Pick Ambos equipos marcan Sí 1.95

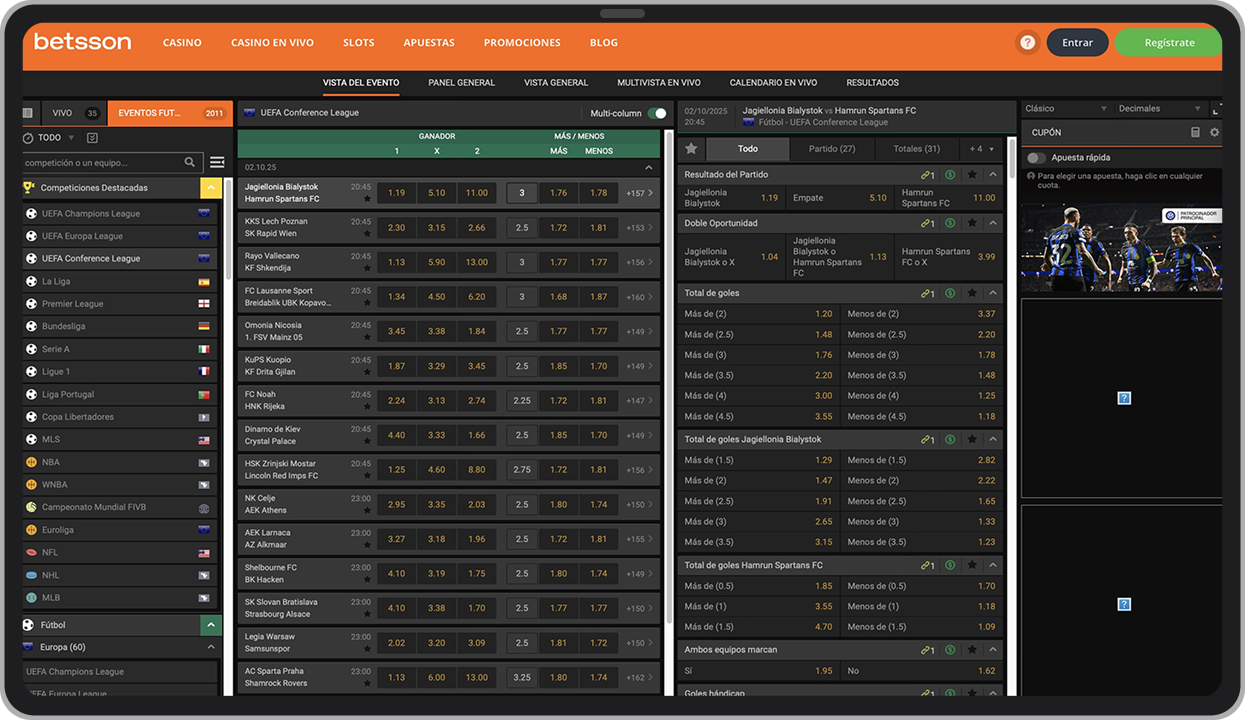(x=758, y=671)
